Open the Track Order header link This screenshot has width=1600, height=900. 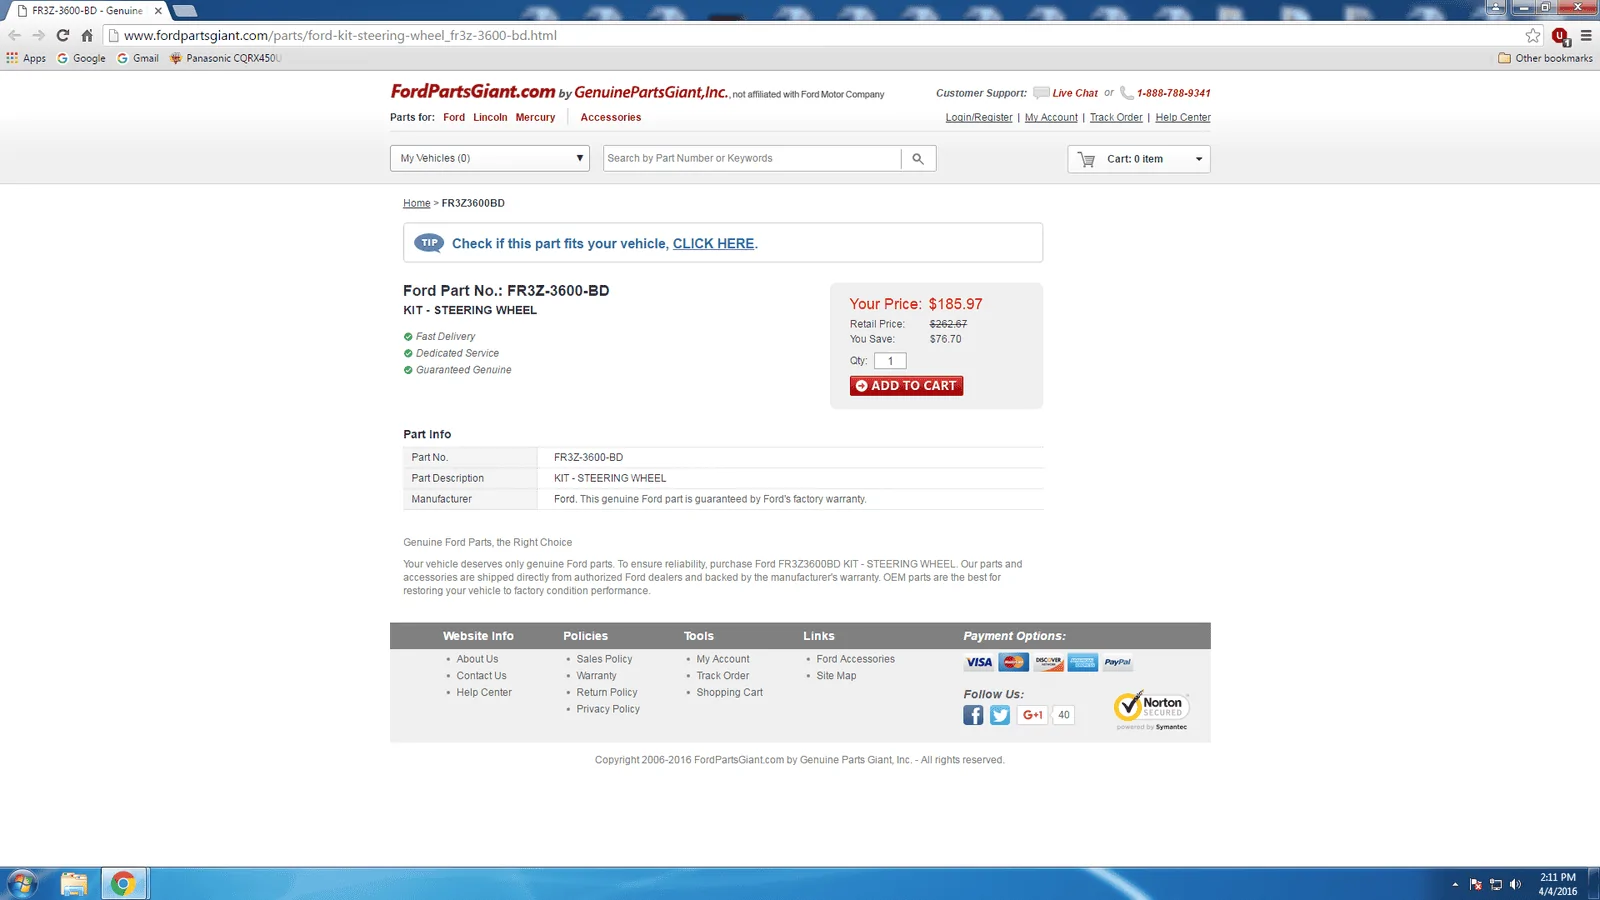(x=1116, y=117)
